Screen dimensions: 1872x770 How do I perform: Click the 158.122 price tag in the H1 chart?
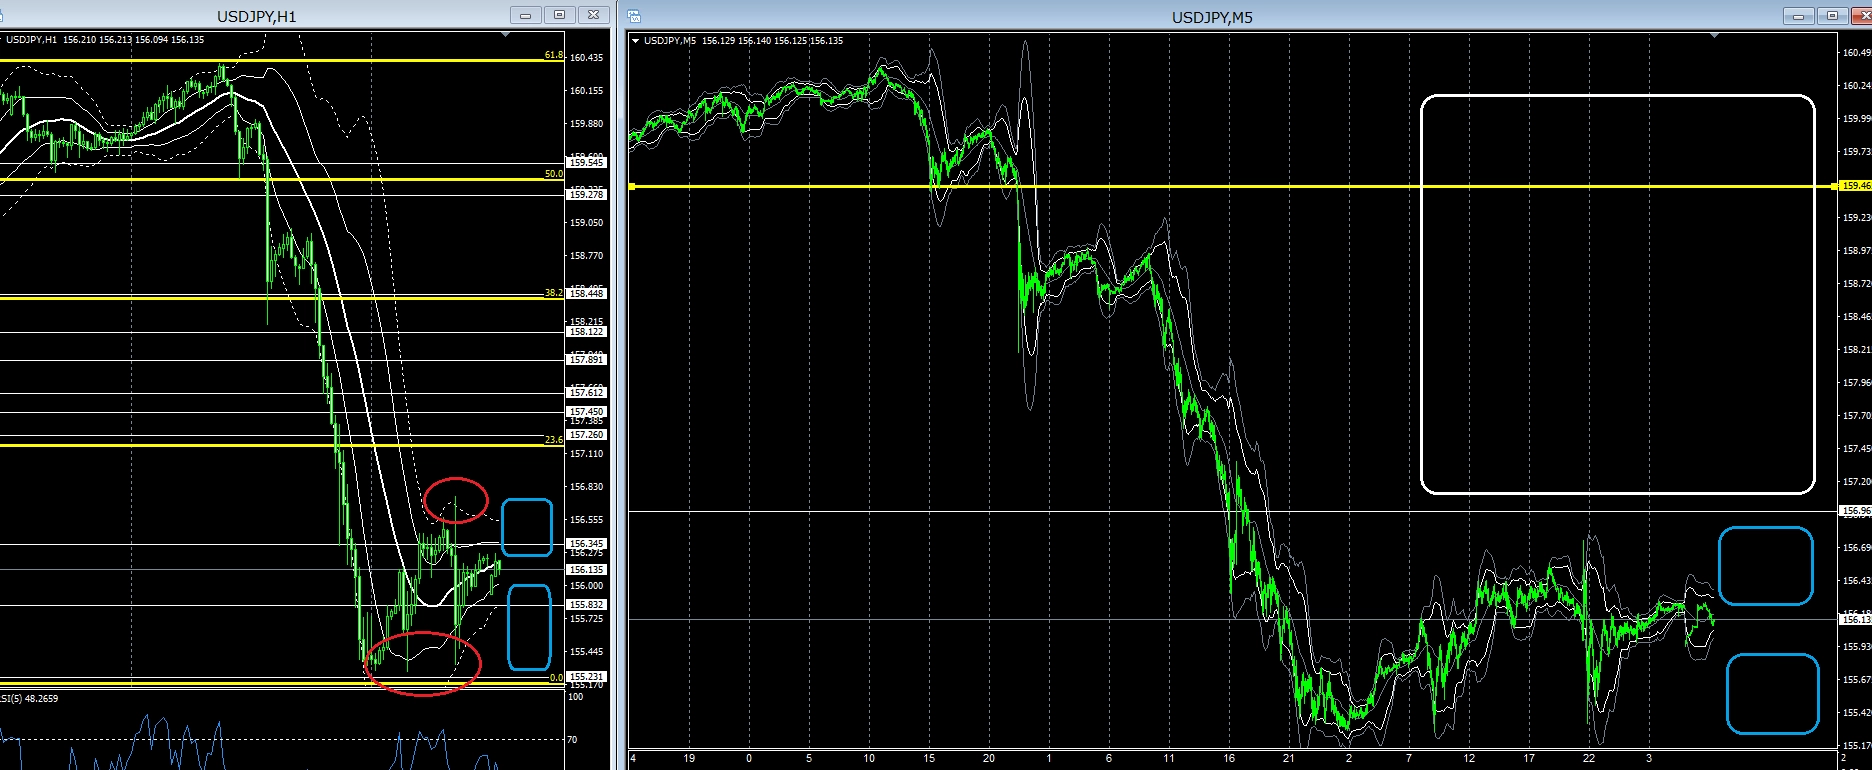pyautogui.click(x=587, y=332)
